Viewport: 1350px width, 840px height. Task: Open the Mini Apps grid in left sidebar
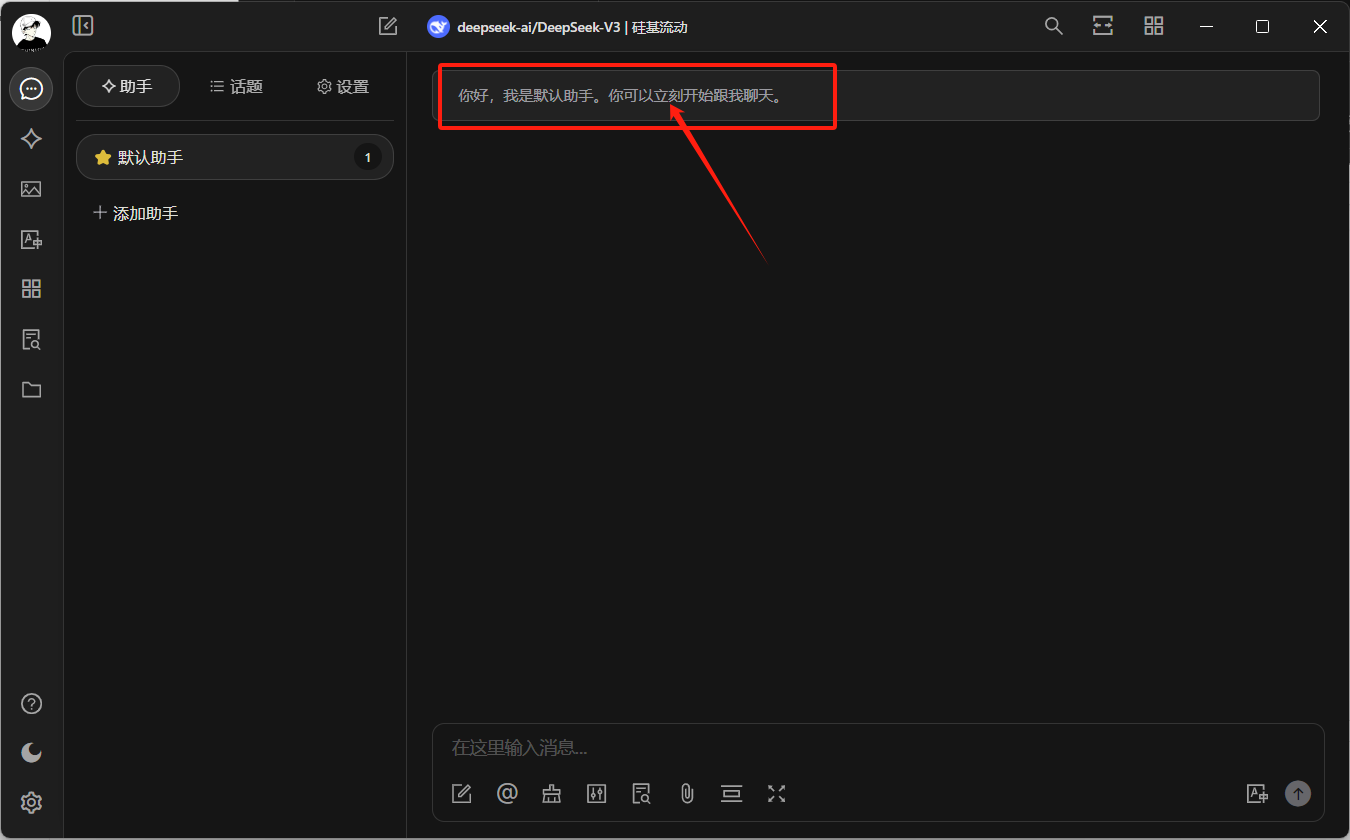pos(31,289)
